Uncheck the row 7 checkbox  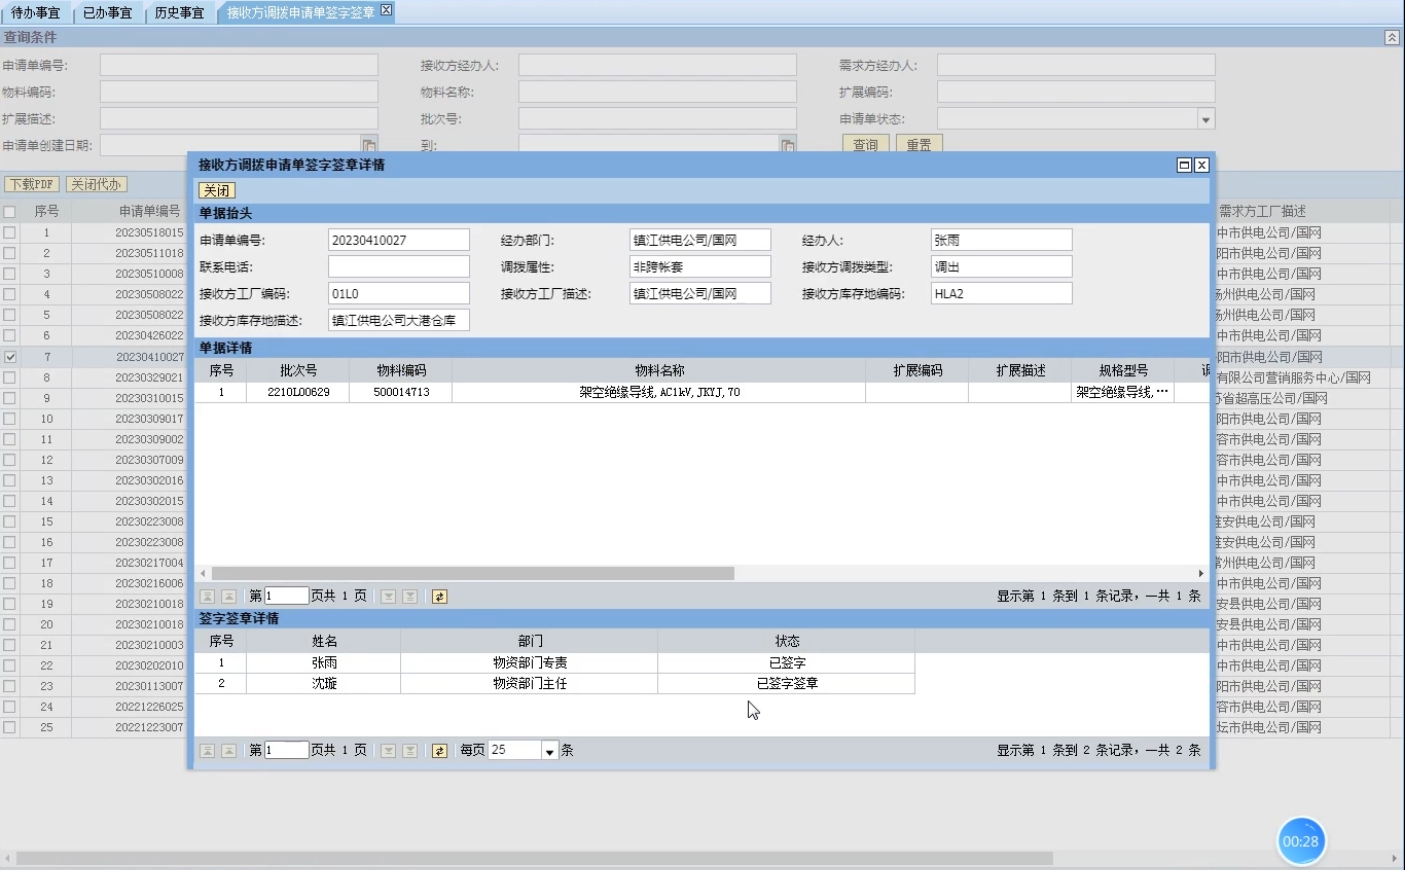(x=10, y=357)
